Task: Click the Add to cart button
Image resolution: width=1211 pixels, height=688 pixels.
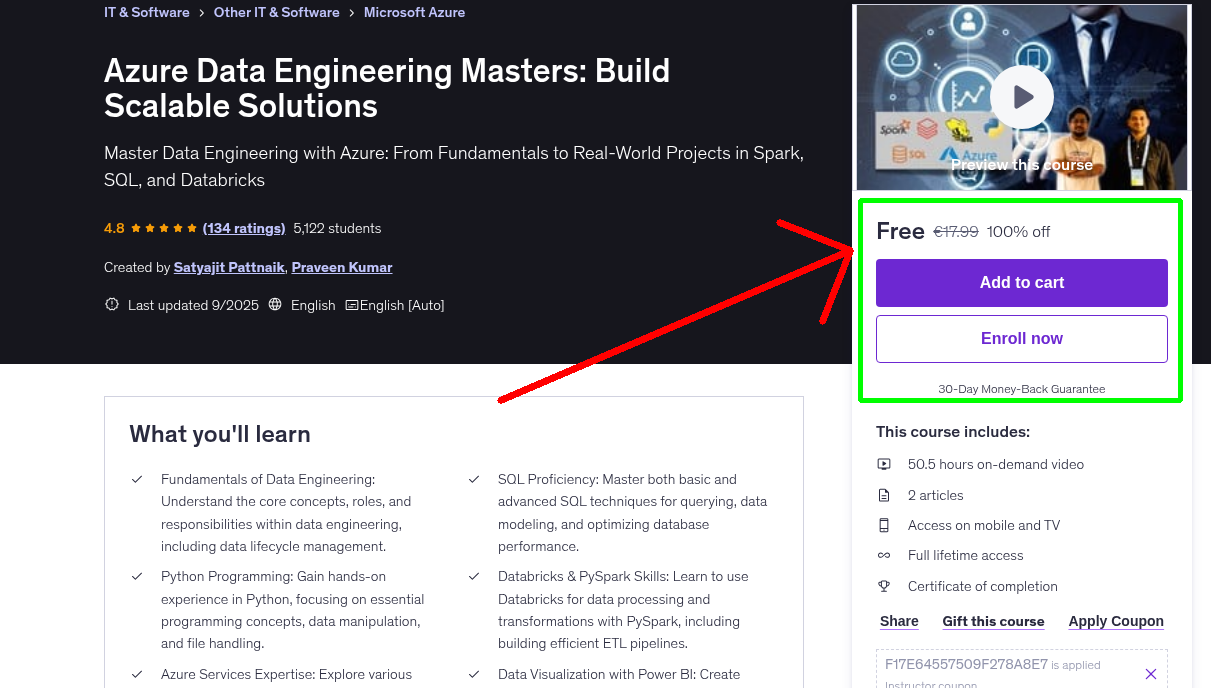Action: point(1021,283)
